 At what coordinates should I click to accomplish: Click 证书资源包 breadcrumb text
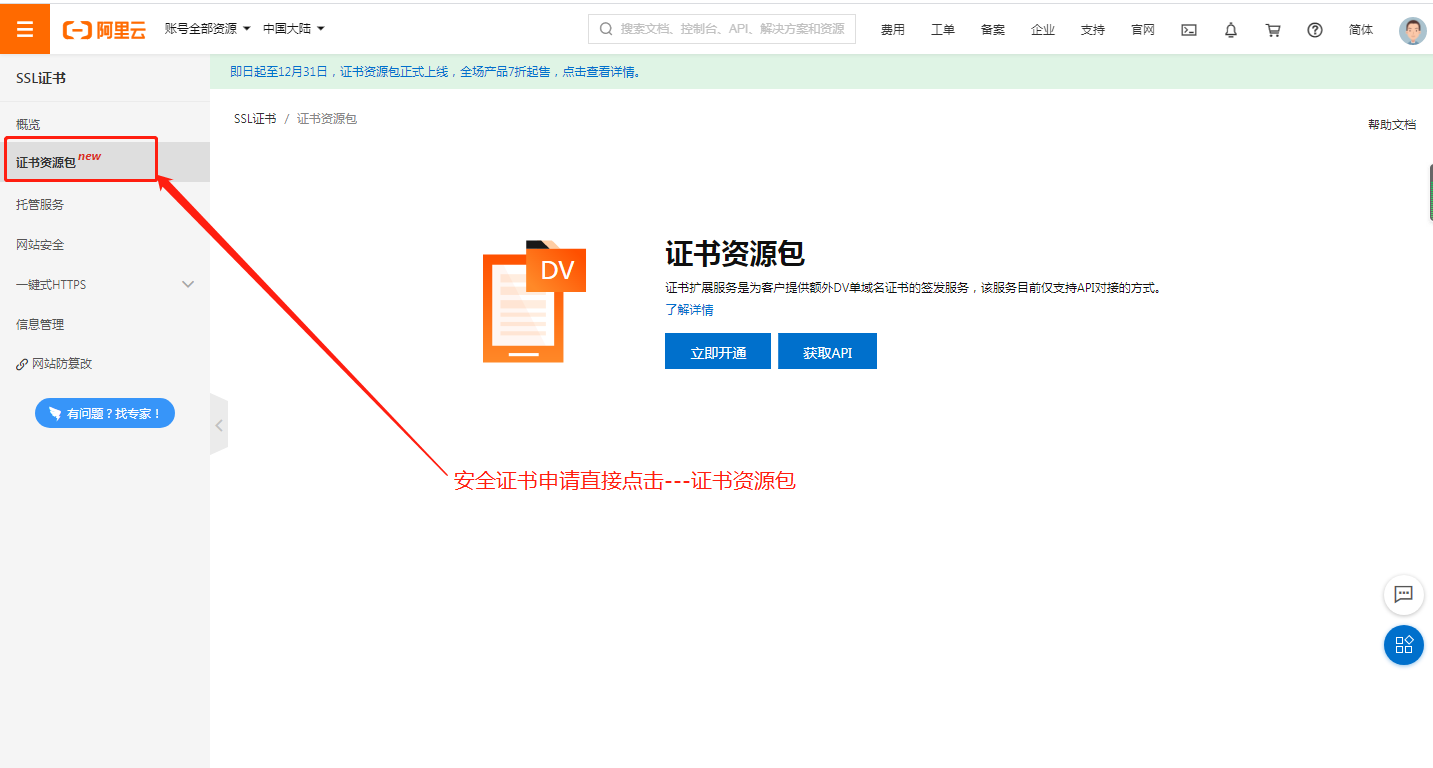point(327,119)
